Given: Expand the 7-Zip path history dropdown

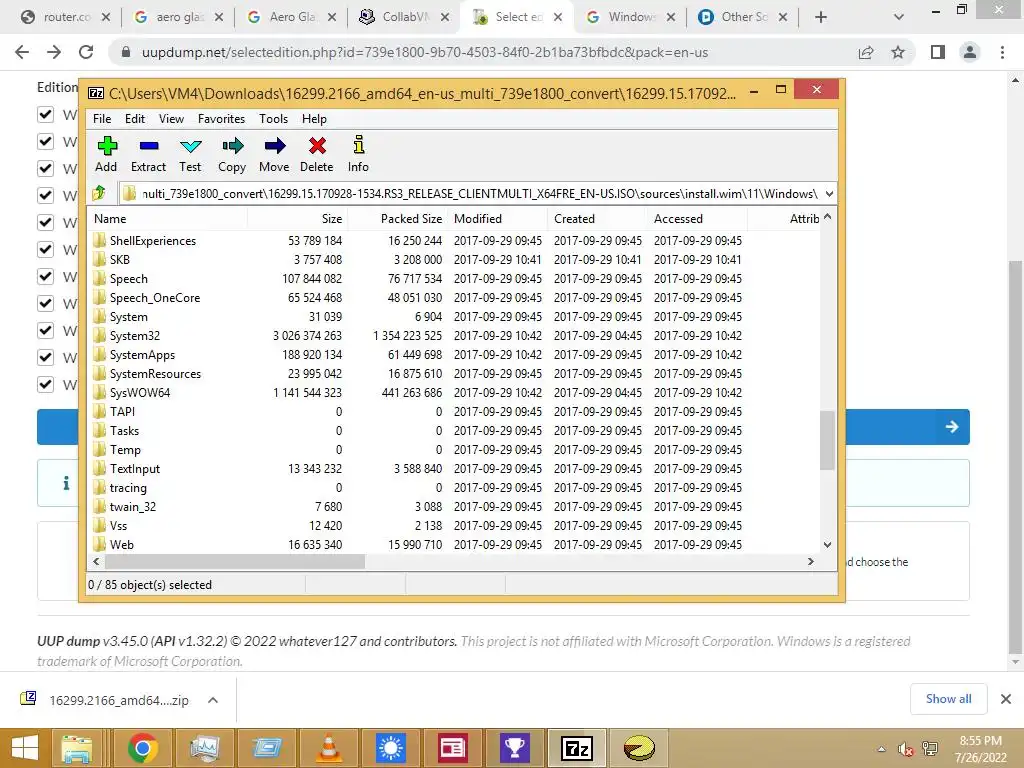Looking at the screenshot, I should [829, 193].
